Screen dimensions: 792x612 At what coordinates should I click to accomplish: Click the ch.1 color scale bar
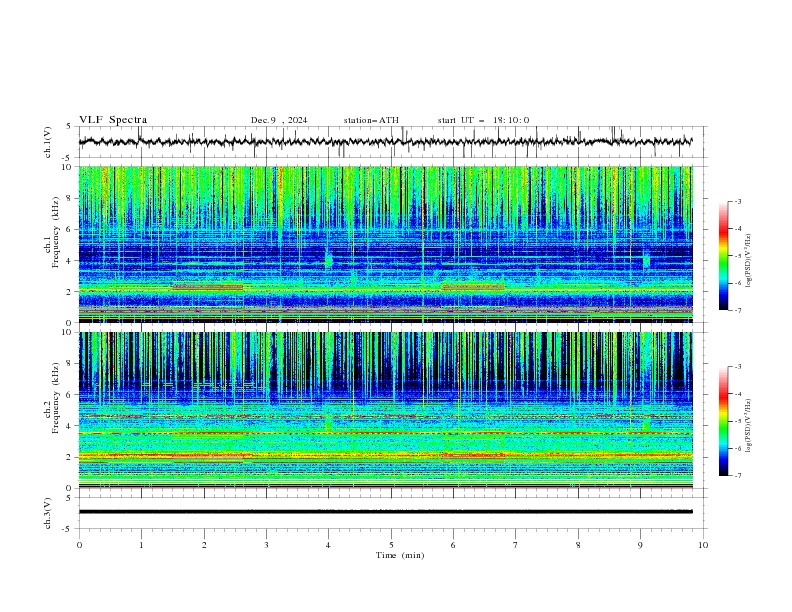[724, 256]
